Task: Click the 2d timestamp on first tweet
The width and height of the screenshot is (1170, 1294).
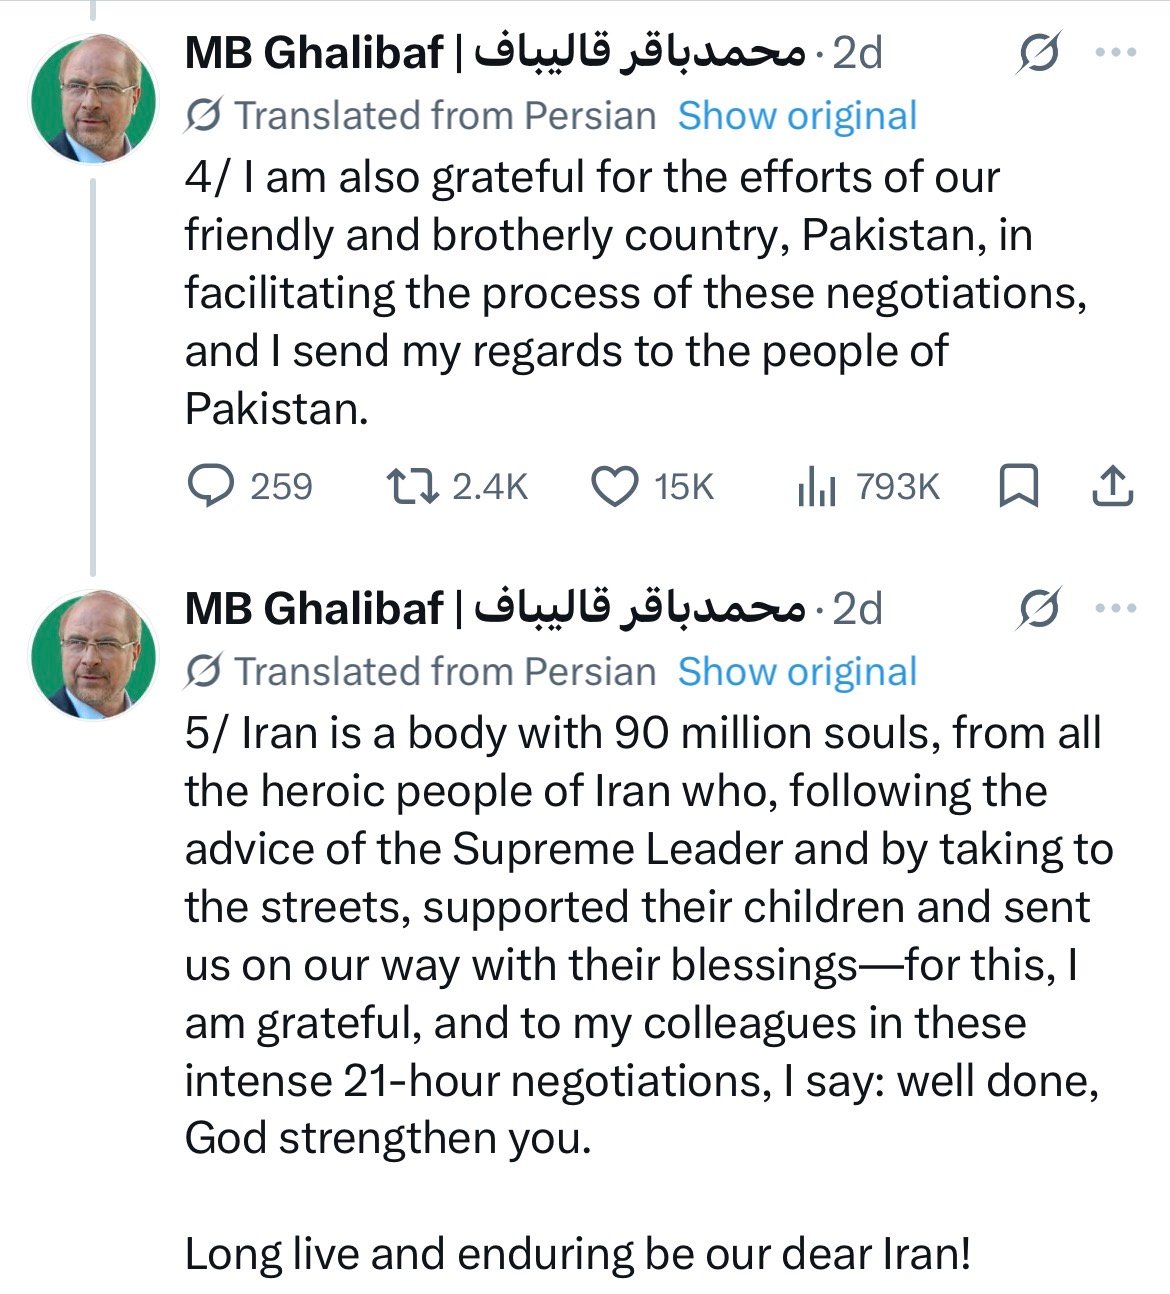Action: pos(857,54)
